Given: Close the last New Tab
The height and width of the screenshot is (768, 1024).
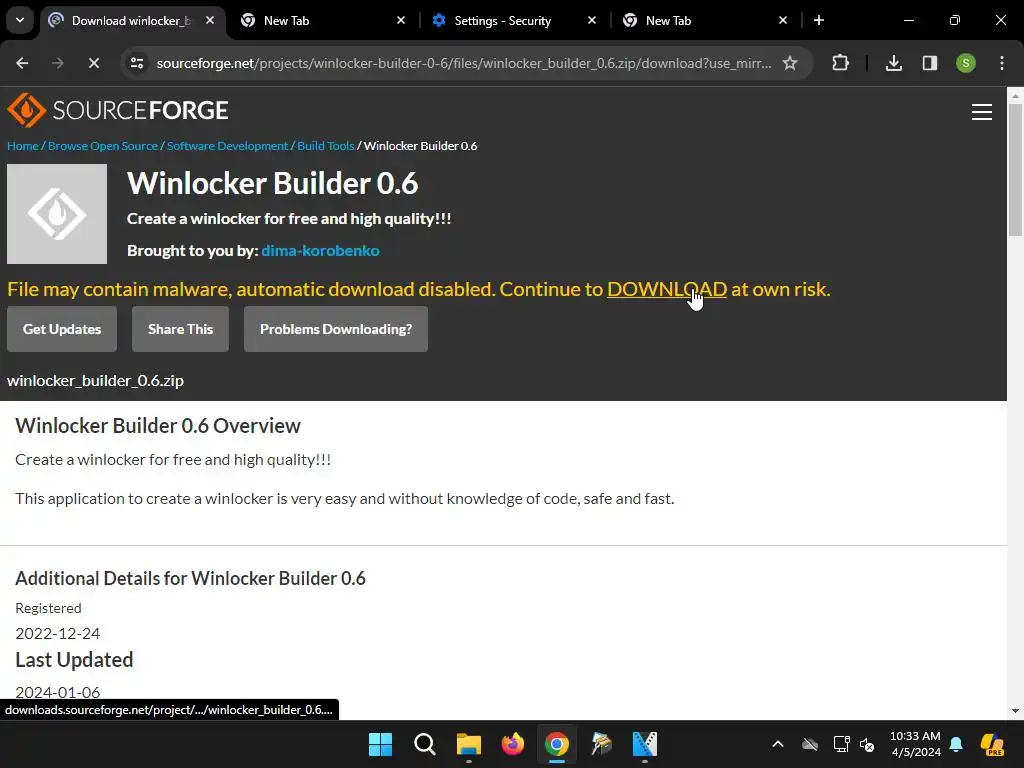Looking at the screenshot, I should pos(783,20).
